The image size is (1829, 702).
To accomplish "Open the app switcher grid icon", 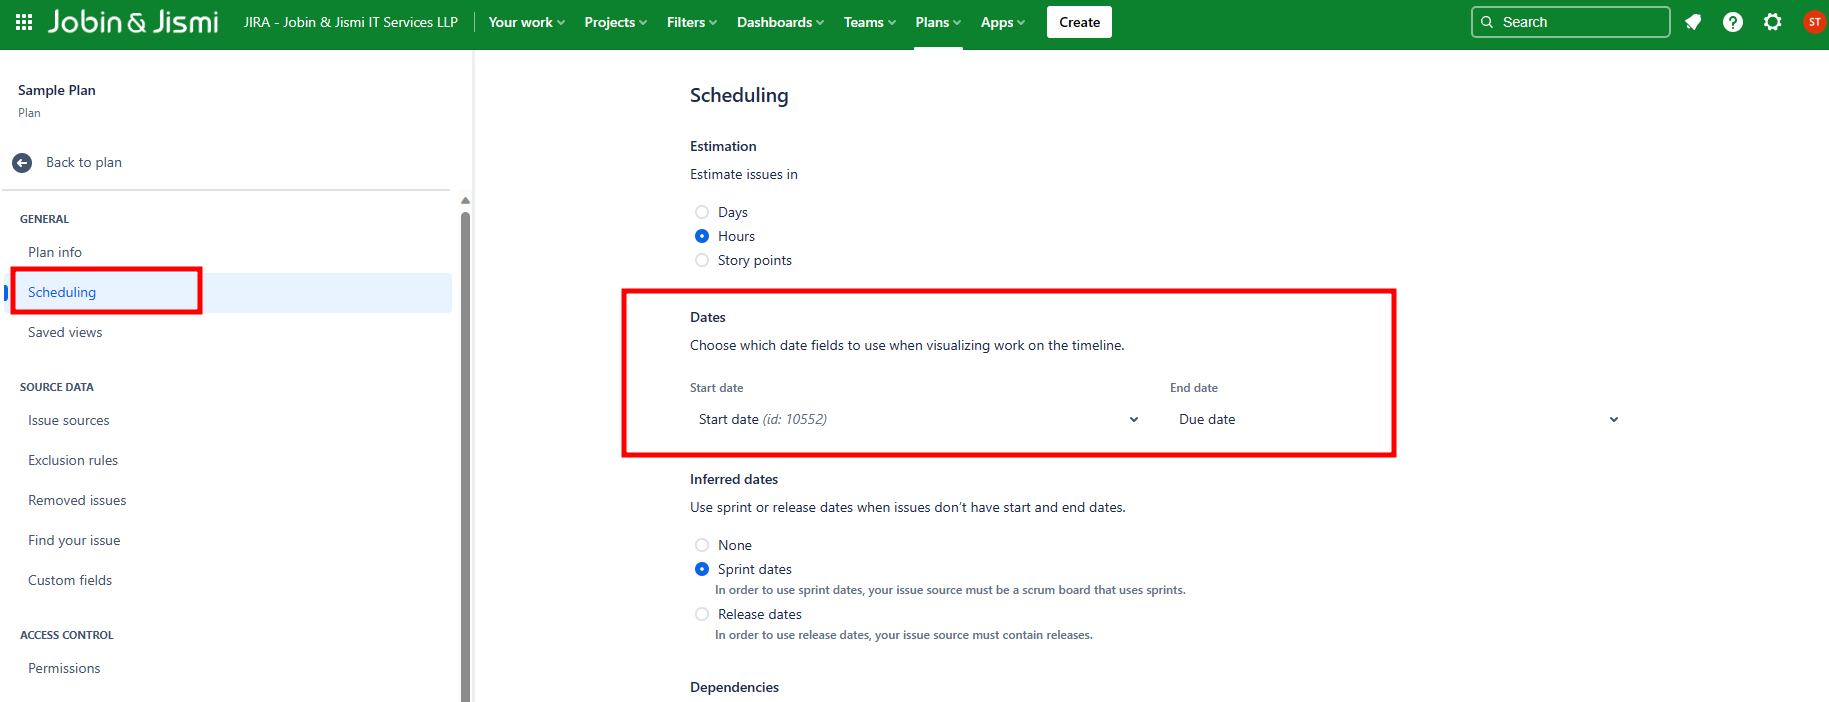I will 24,22.
